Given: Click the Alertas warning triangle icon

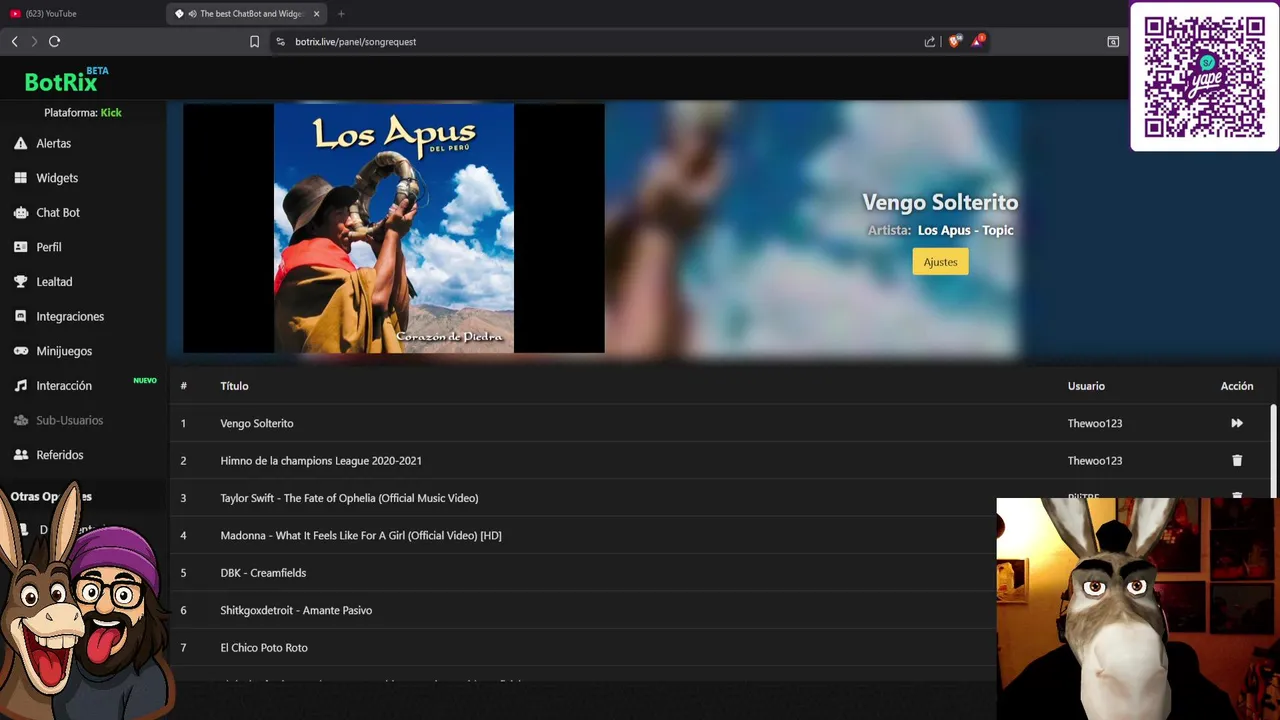Looking at the screenshot, I should [x=20, y=143].
